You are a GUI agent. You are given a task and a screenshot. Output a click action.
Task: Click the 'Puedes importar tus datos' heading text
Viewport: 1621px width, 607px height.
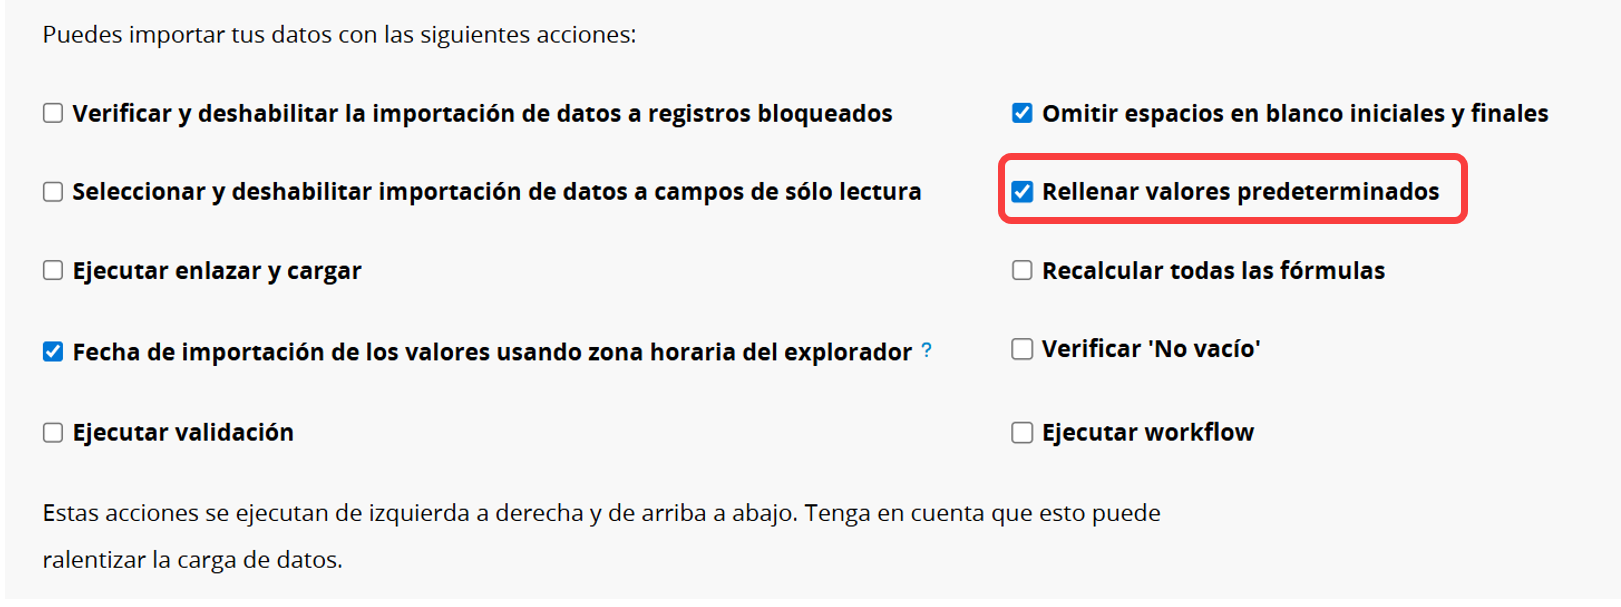[339, 35]
